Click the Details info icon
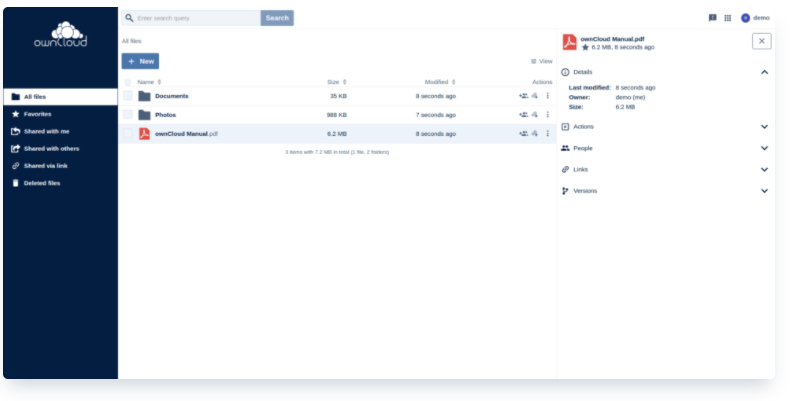This screenshot has width=793, height=401. 565,72
